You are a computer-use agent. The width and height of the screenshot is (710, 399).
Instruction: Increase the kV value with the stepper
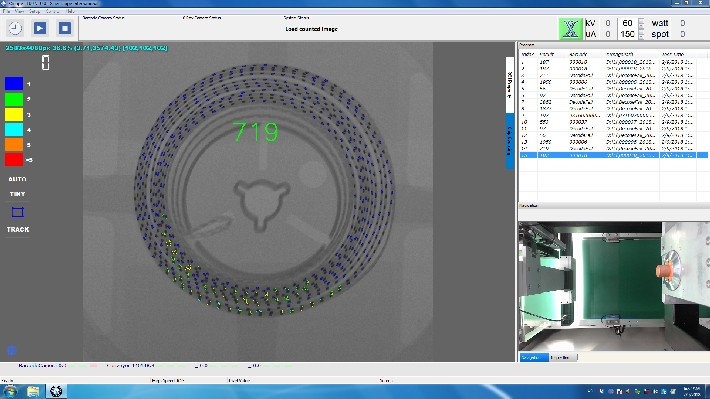click(x=641, y=21)
